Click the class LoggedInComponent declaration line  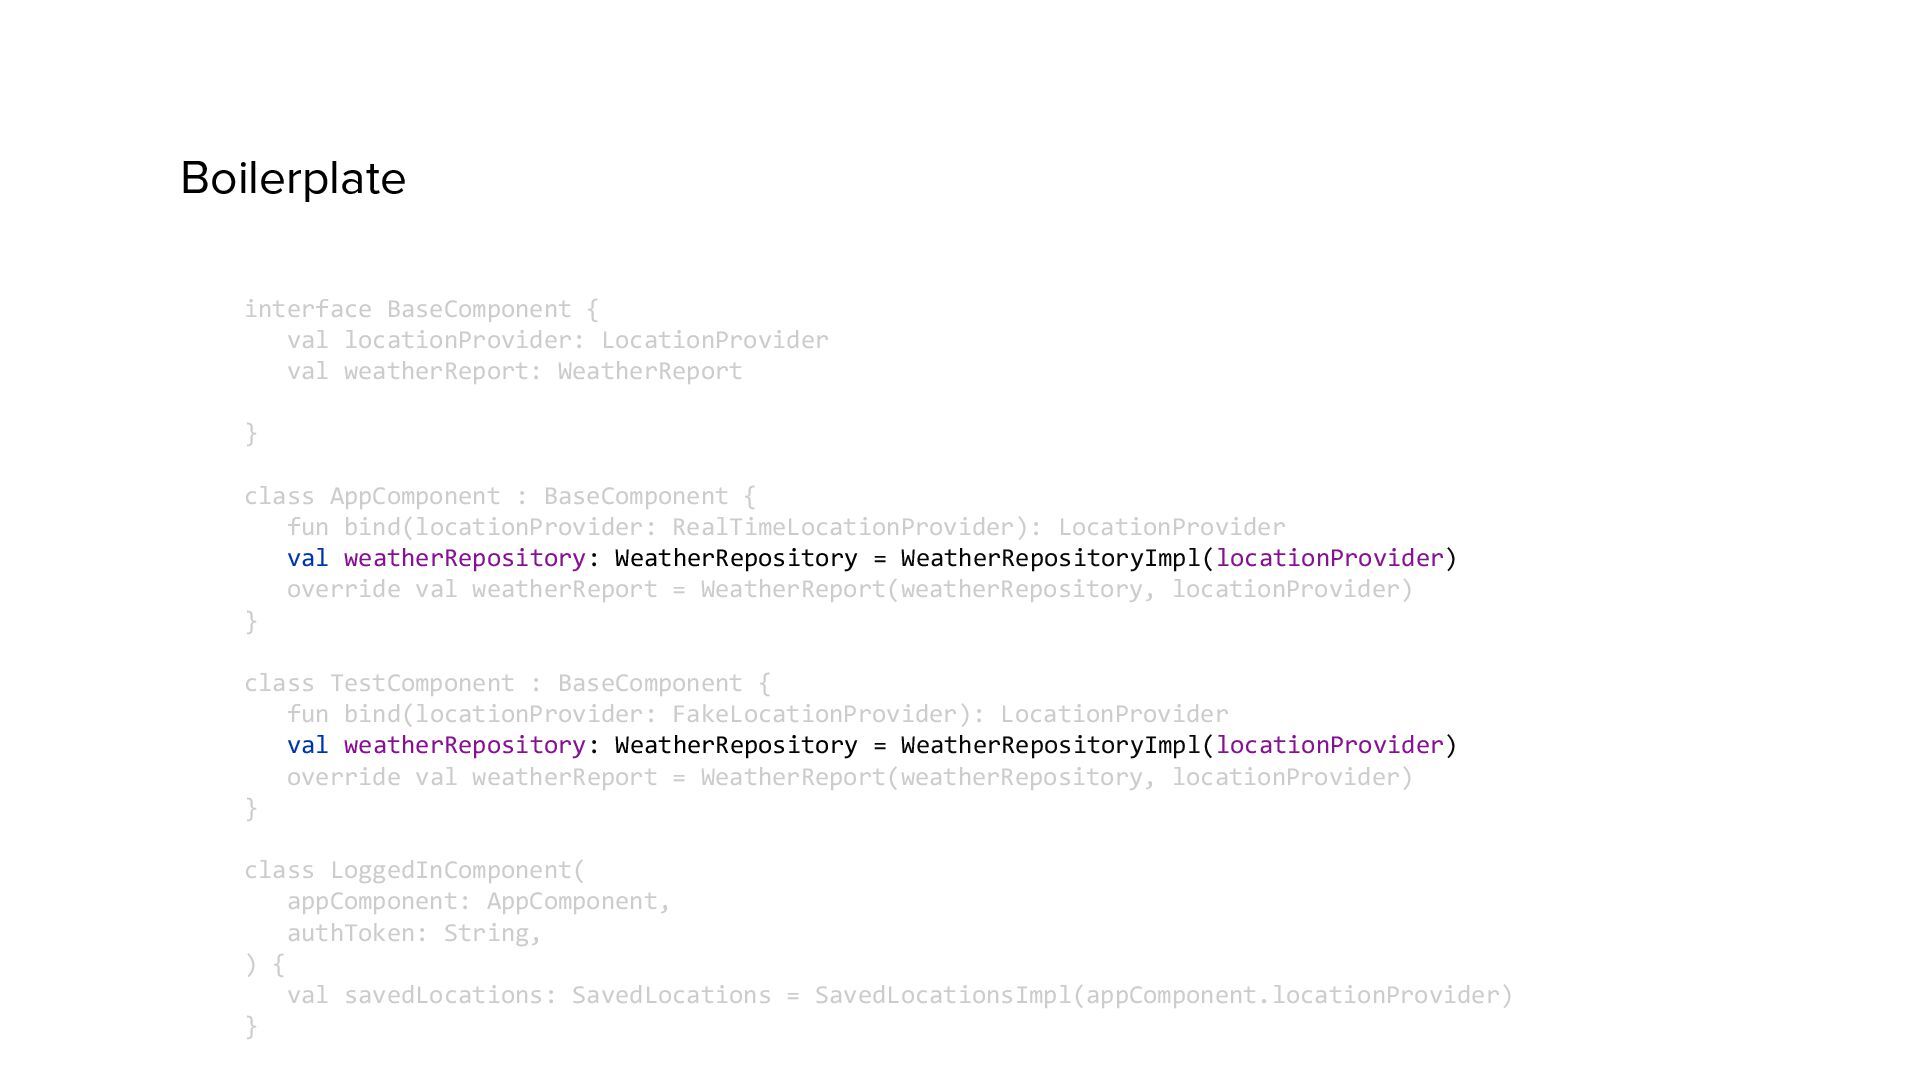(415, 870)
